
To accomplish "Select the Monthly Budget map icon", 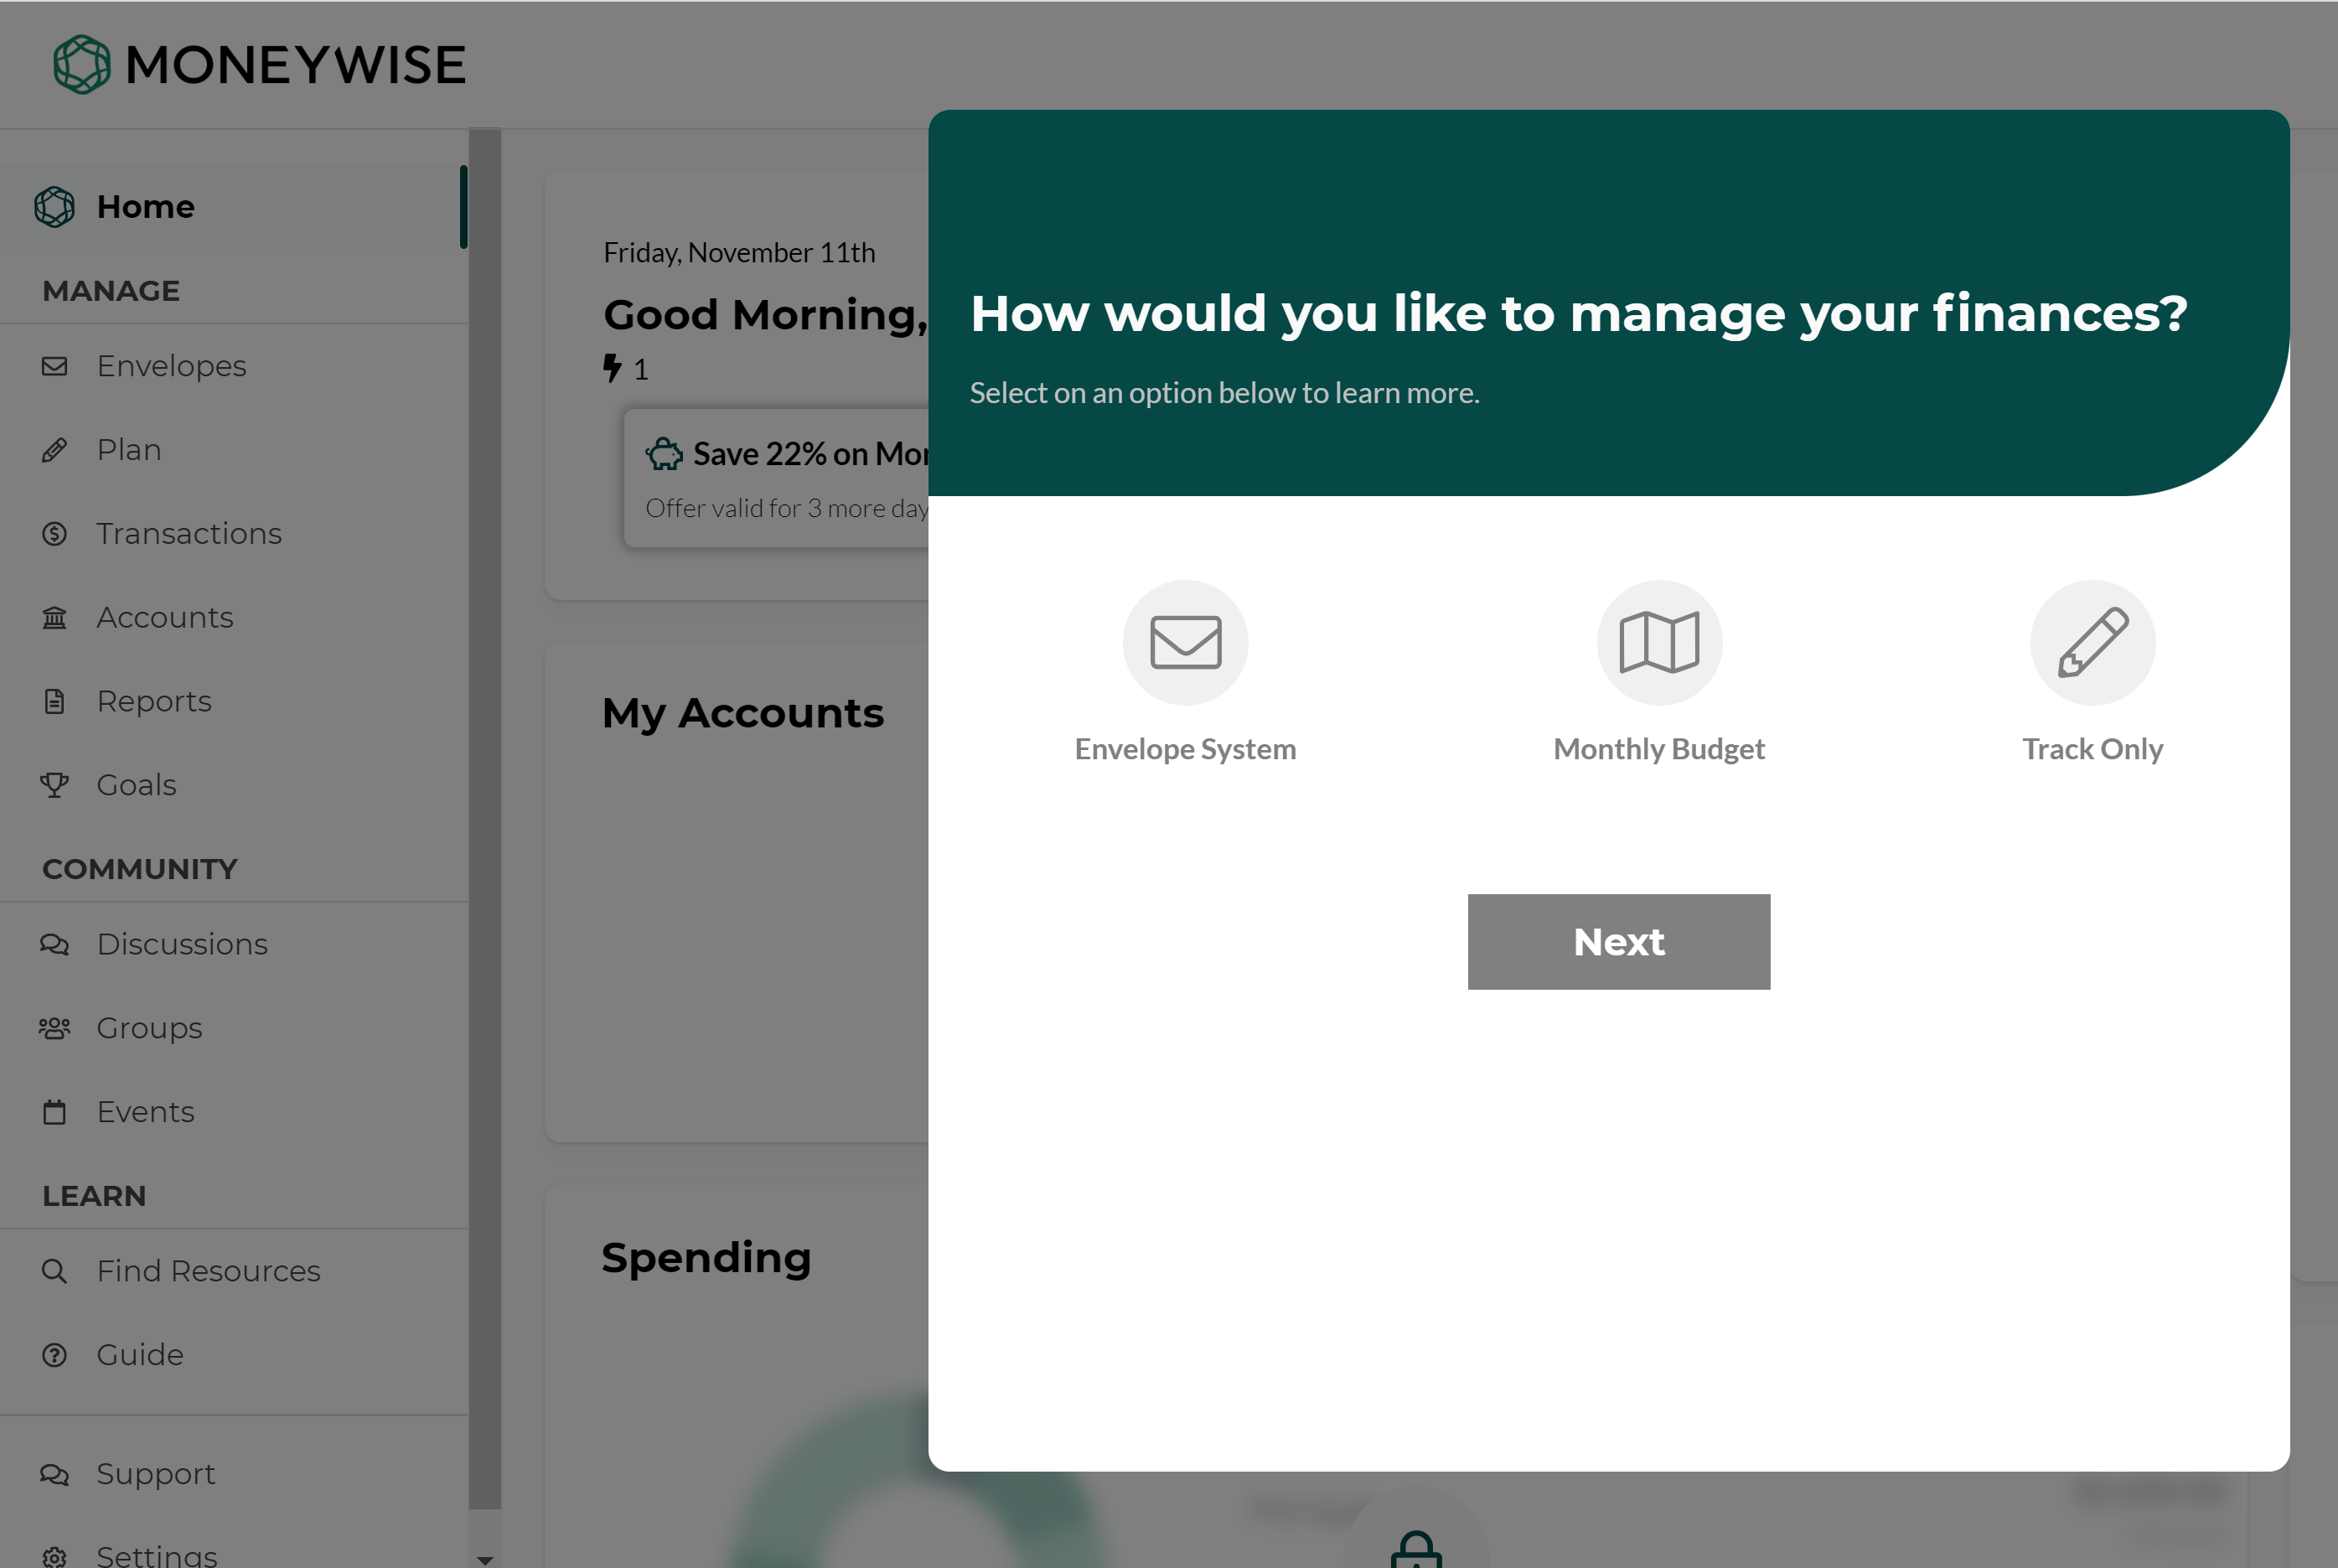I will 1659,642.
